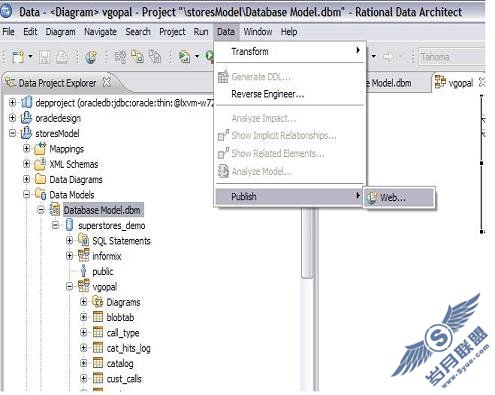Screen dimensions: 495x395
Task: Click the Paste toolbar icon
Action: (155, 57)
